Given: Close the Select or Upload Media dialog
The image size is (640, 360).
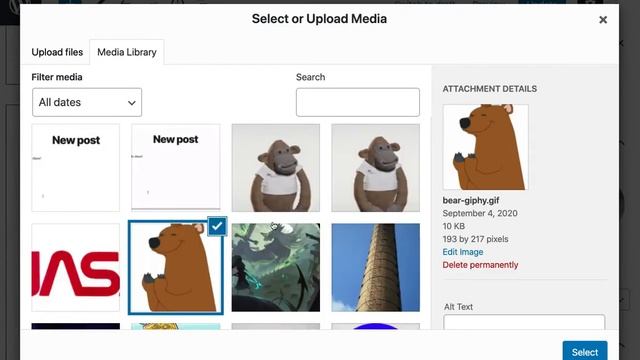Looking at the screenshot, I should click(603, 20).
